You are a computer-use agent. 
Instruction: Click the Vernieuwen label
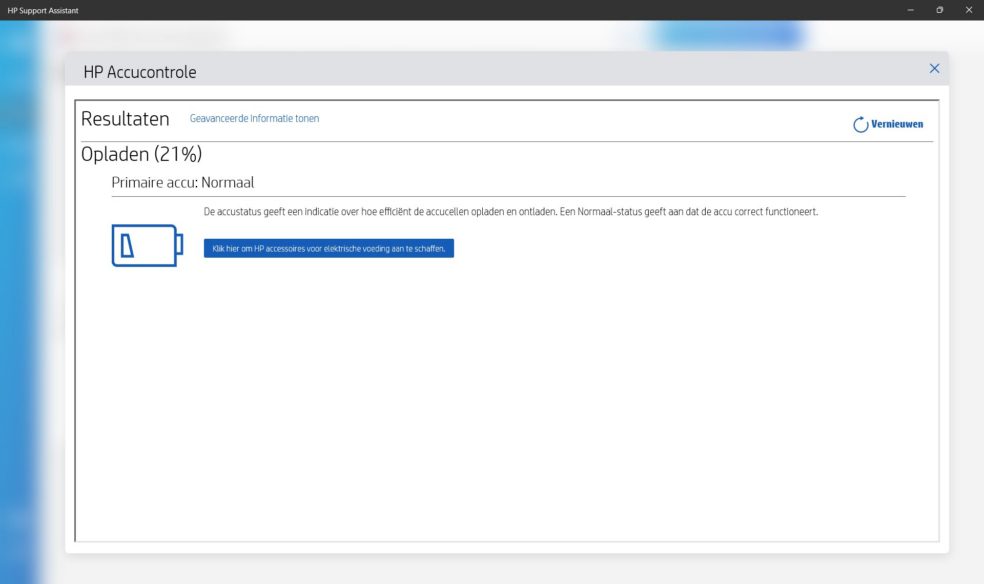click(897, 124)
